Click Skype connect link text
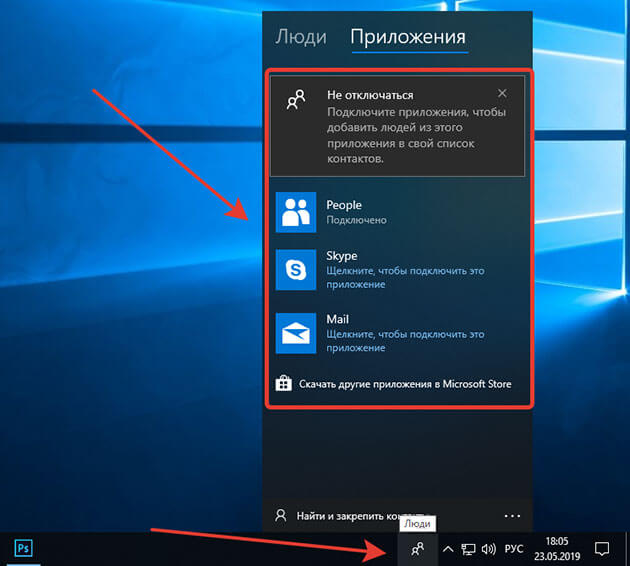The height and width of the screenshot is (566, 630). (405, 278)
